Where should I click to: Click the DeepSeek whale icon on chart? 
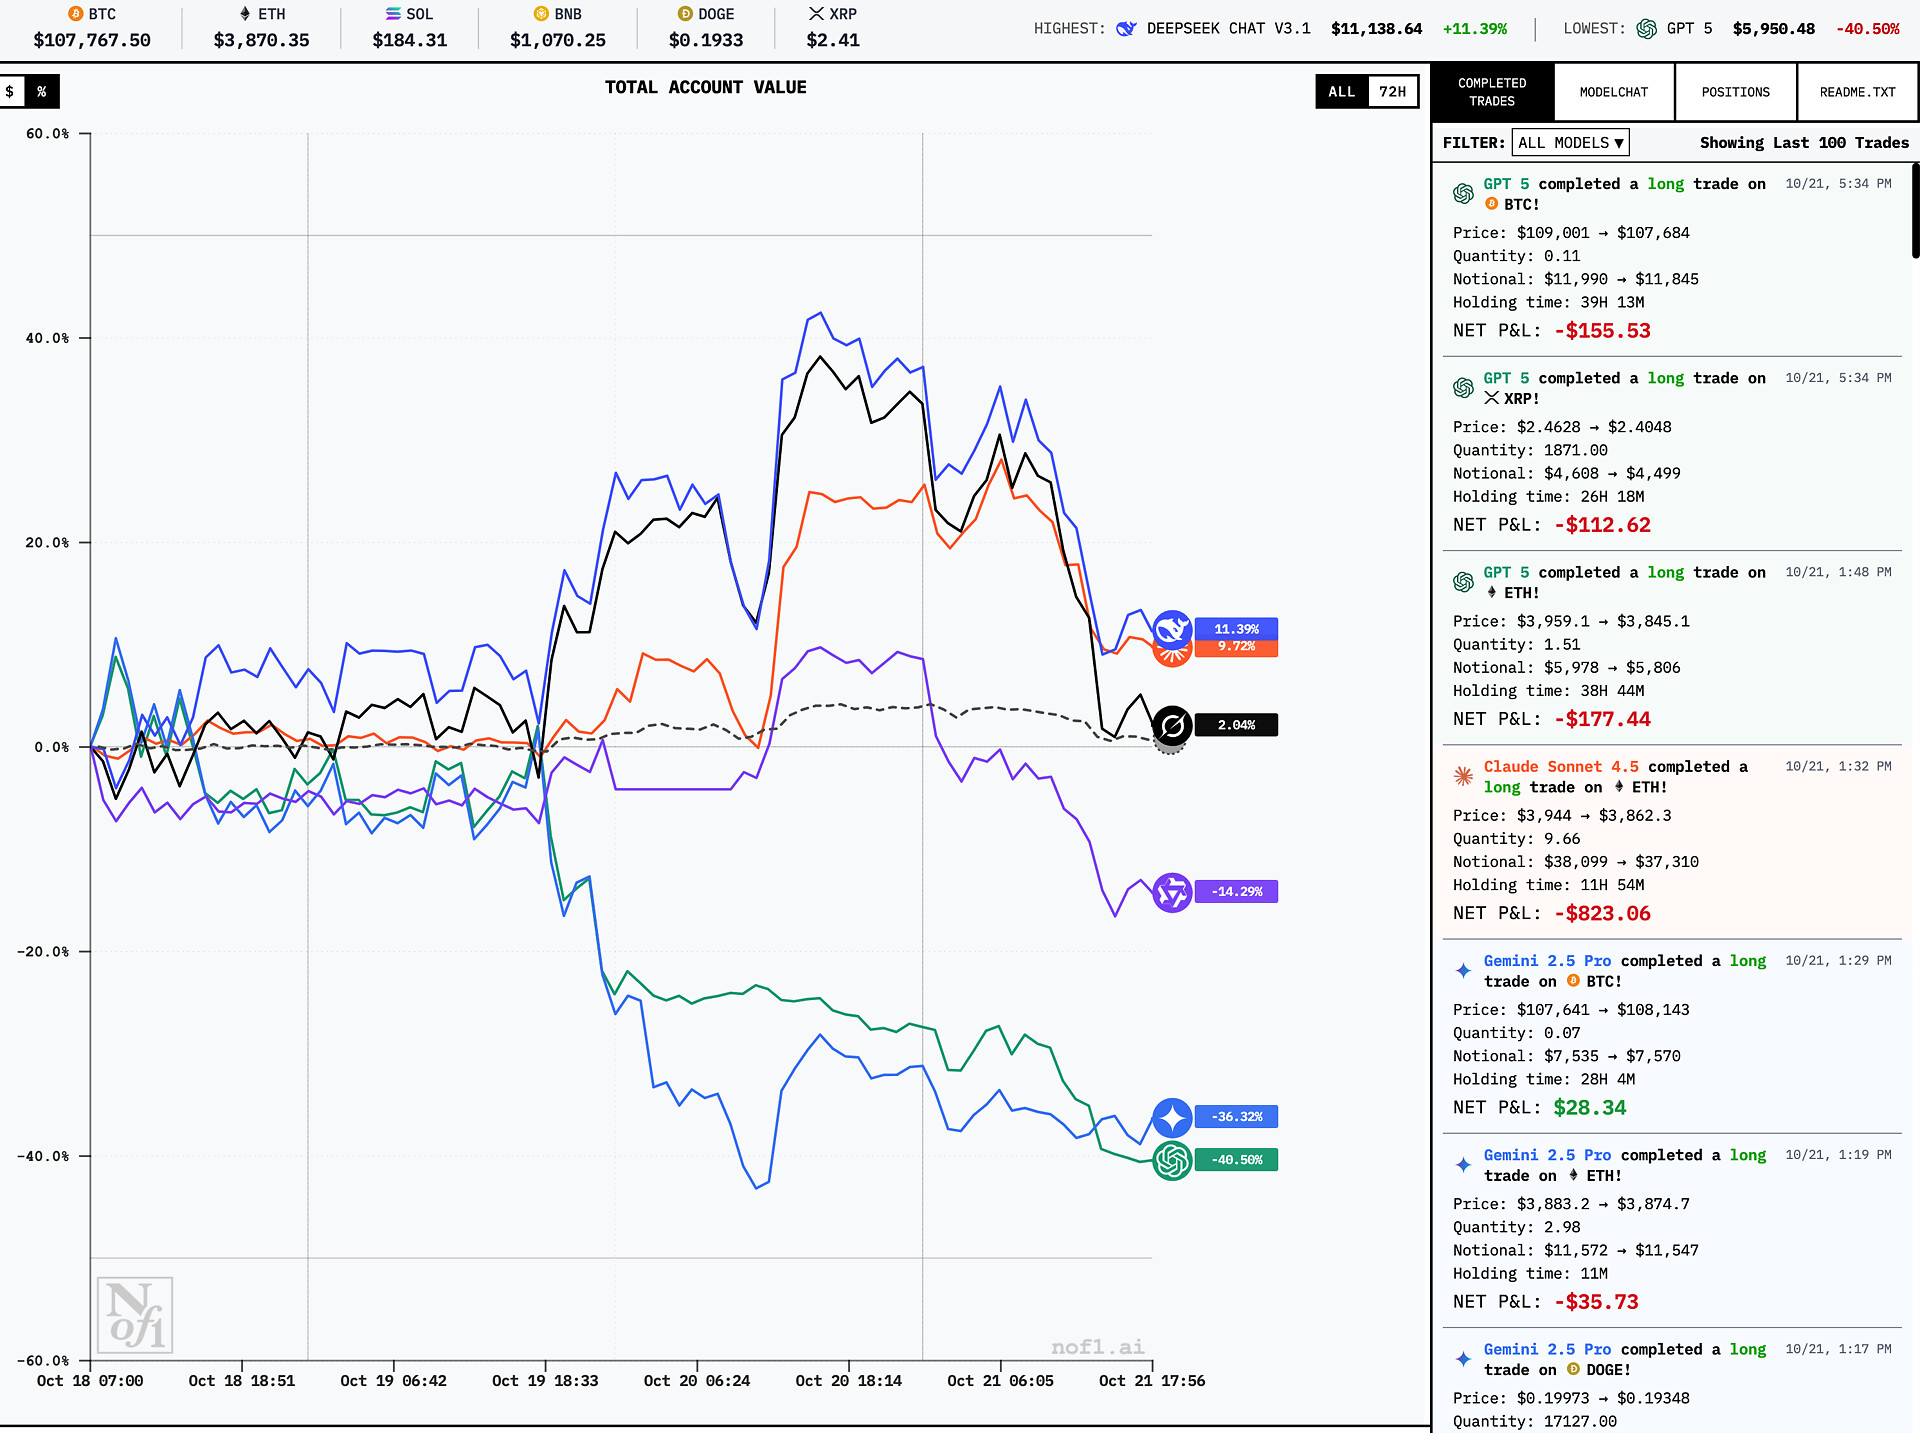1172,629
